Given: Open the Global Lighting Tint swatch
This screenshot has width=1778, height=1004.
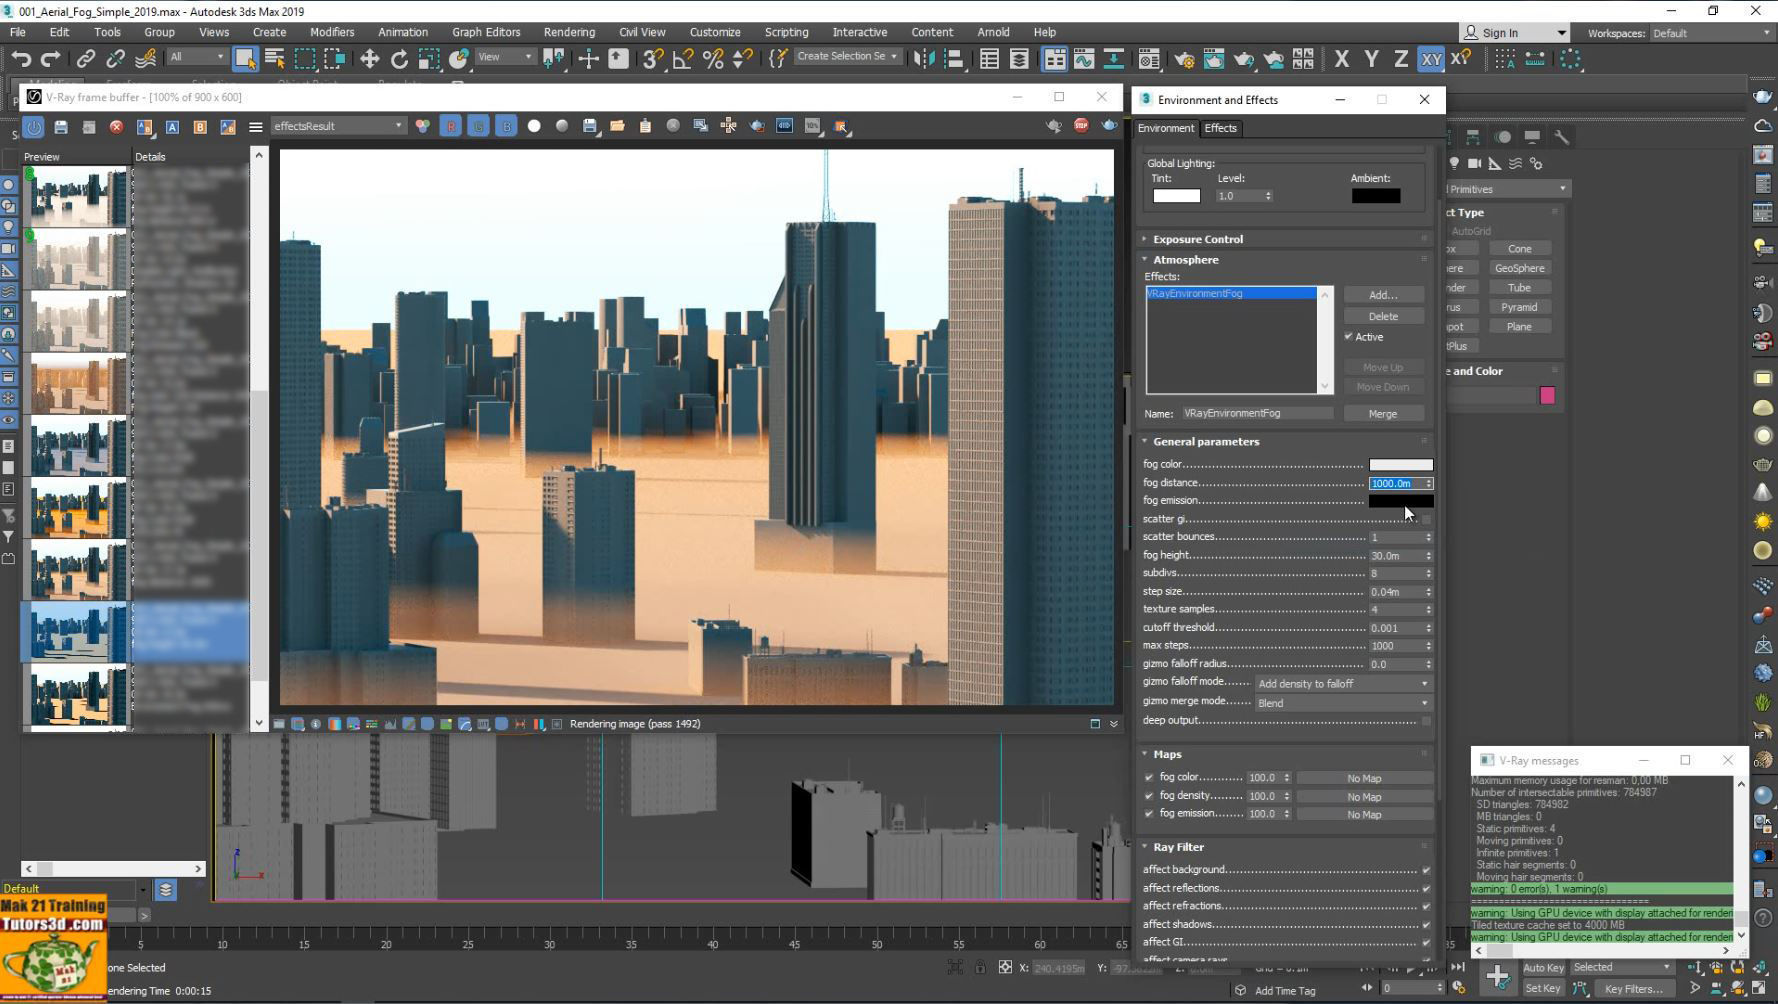Looking at the screenshot, I should (1176, 196).
